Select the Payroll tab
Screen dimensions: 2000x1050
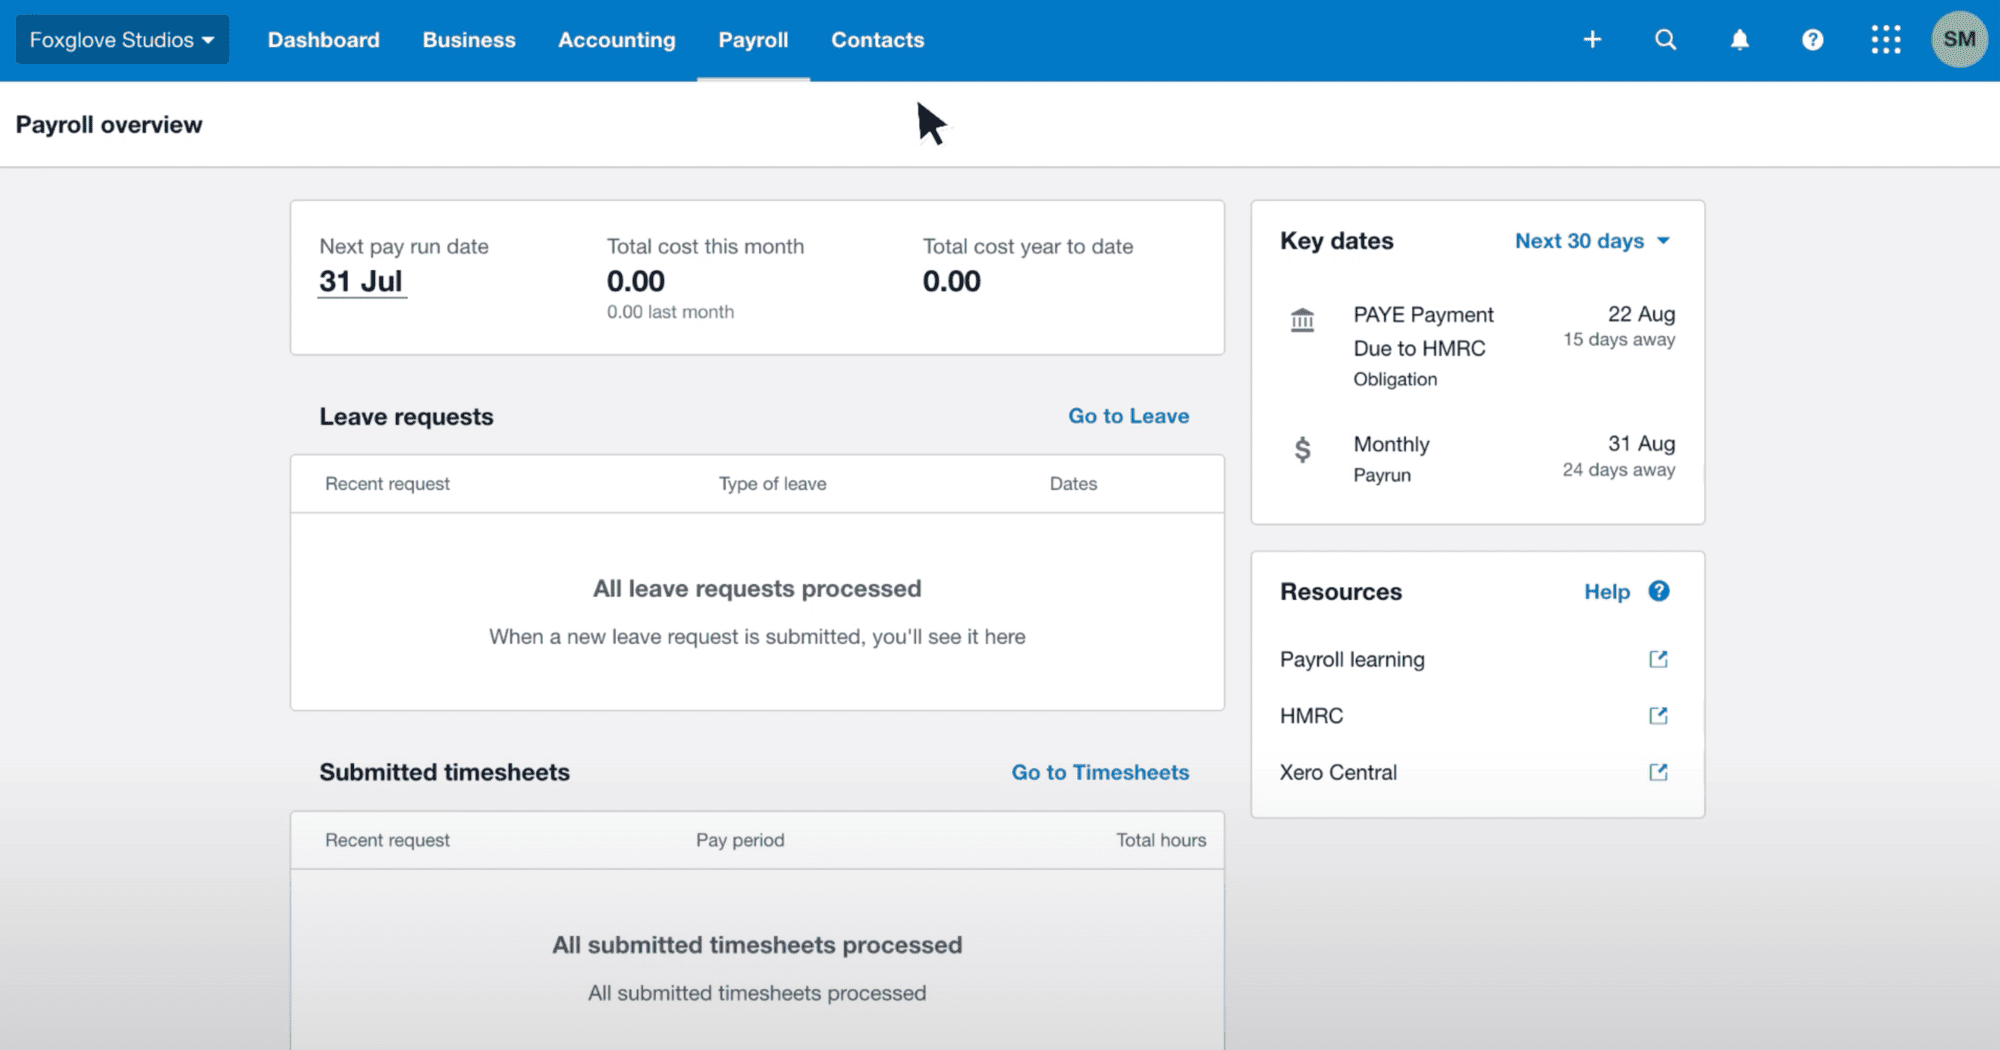tap(753, 40)
